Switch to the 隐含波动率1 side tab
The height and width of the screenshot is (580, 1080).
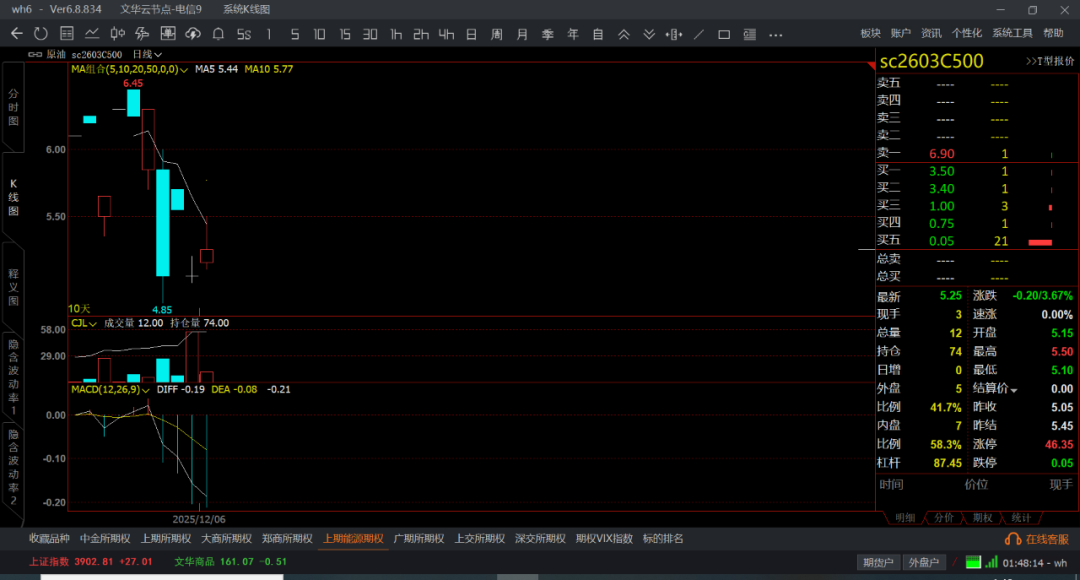pos(13,376)
